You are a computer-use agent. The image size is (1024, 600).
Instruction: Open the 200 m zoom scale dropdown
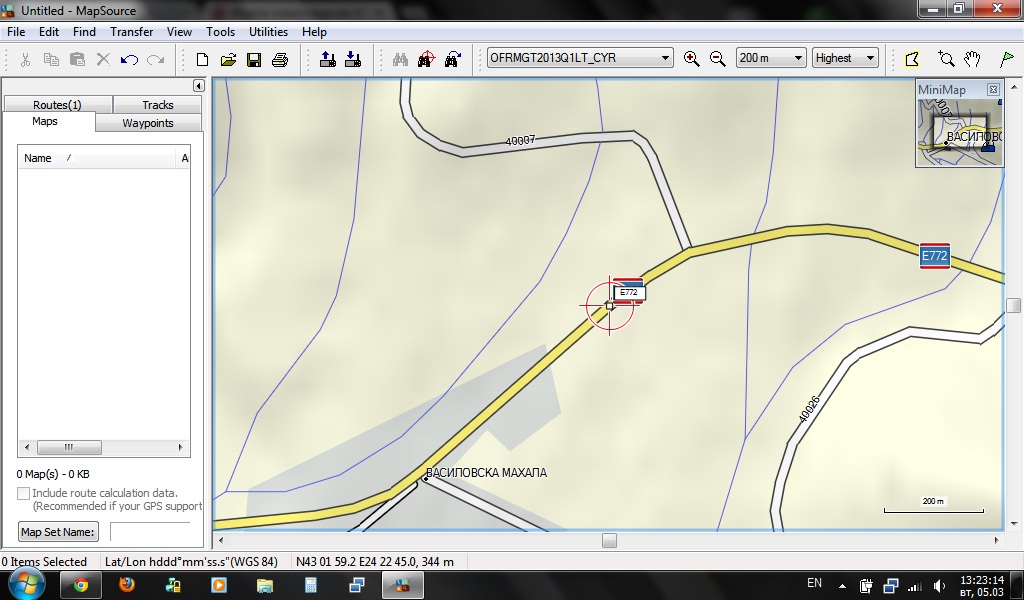point(771,57)
